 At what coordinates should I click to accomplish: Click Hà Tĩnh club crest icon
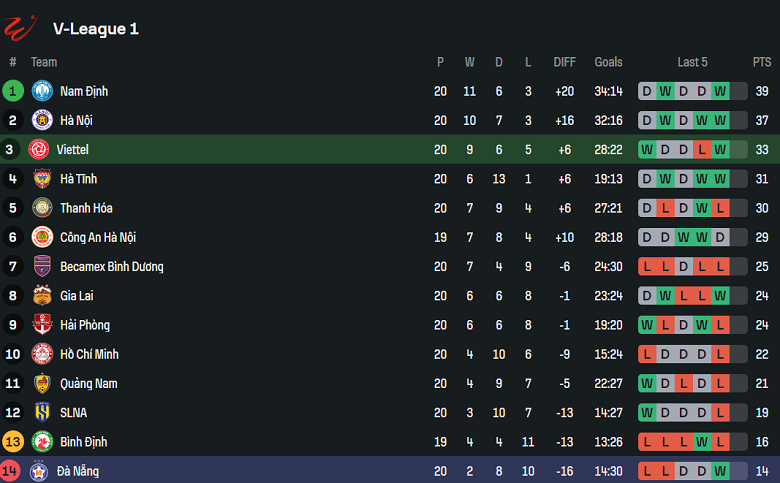[41, 179]
